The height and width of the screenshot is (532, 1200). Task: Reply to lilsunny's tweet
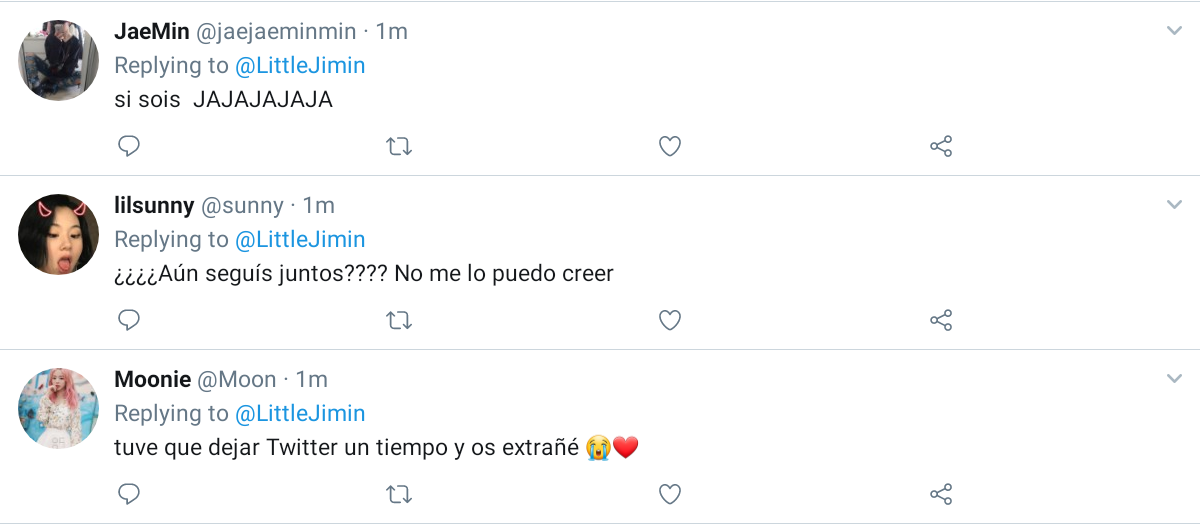click(128, 321)
